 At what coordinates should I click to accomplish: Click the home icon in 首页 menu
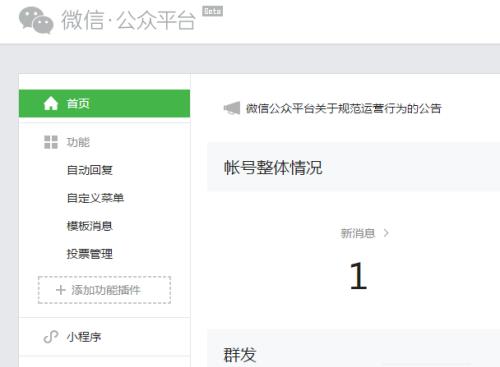pos(51,103)
